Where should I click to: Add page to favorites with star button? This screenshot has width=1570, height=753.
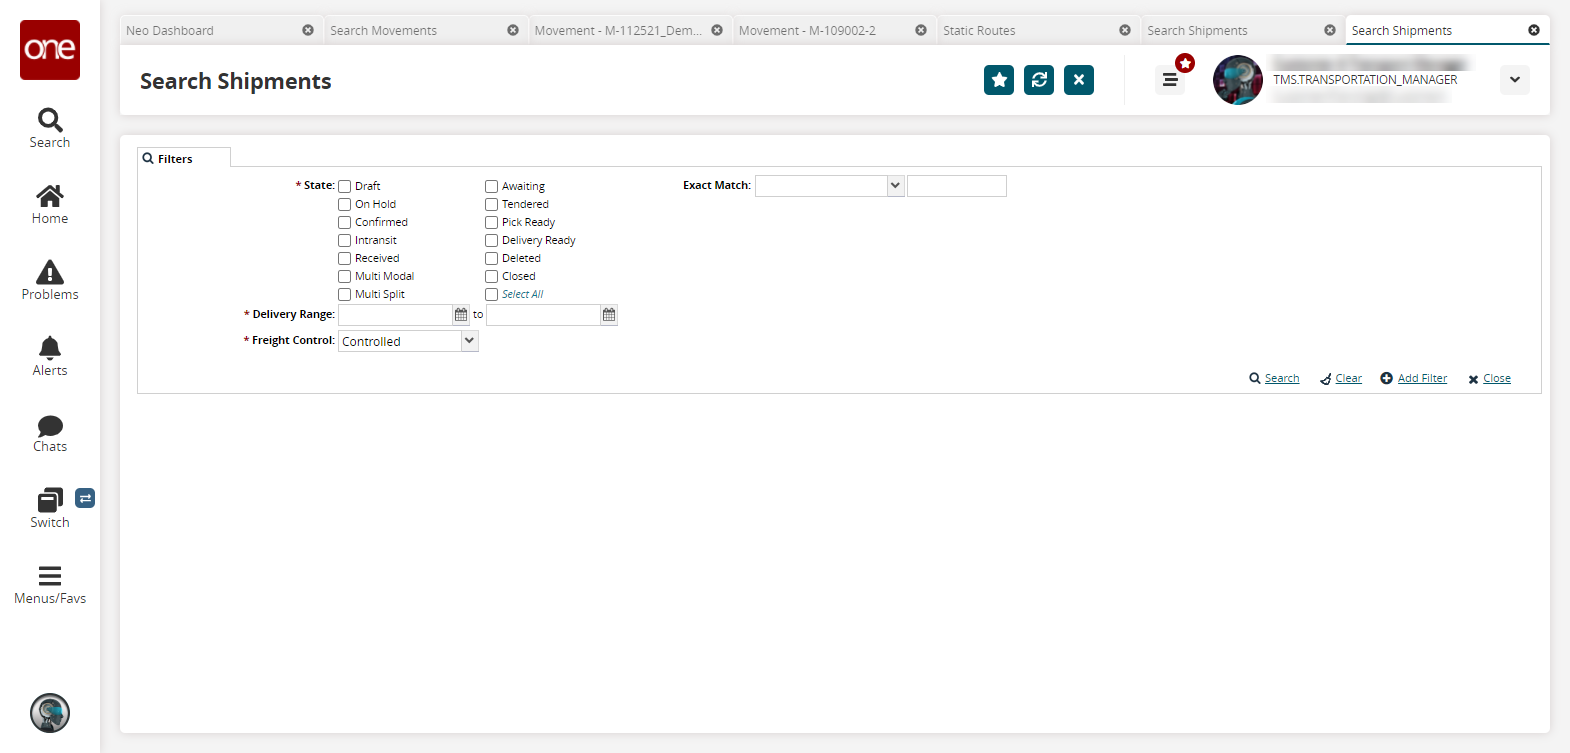point(999,80)
